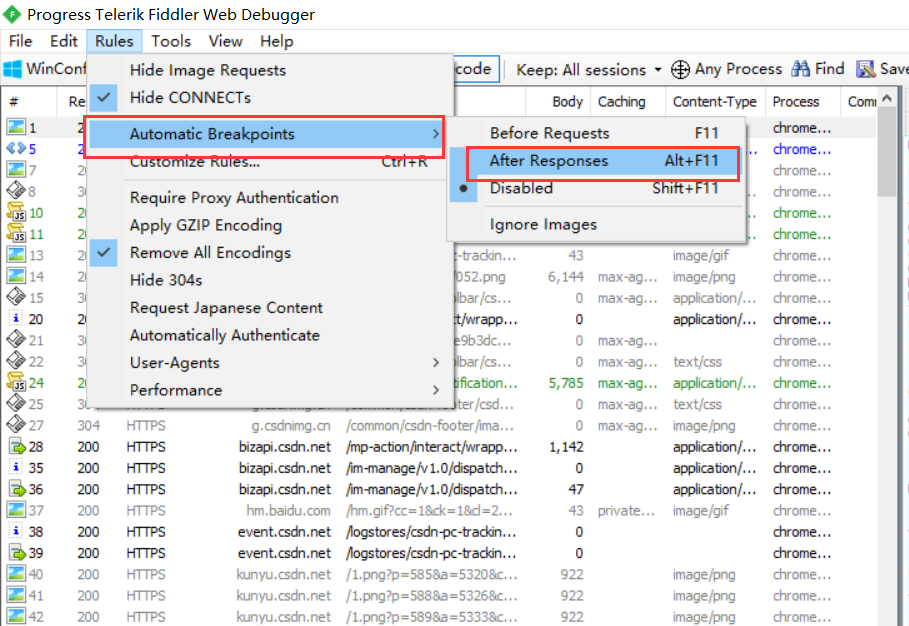Select the image icon of session 37
This screenshot has width=909, height=626.
(x=16, y=510)
